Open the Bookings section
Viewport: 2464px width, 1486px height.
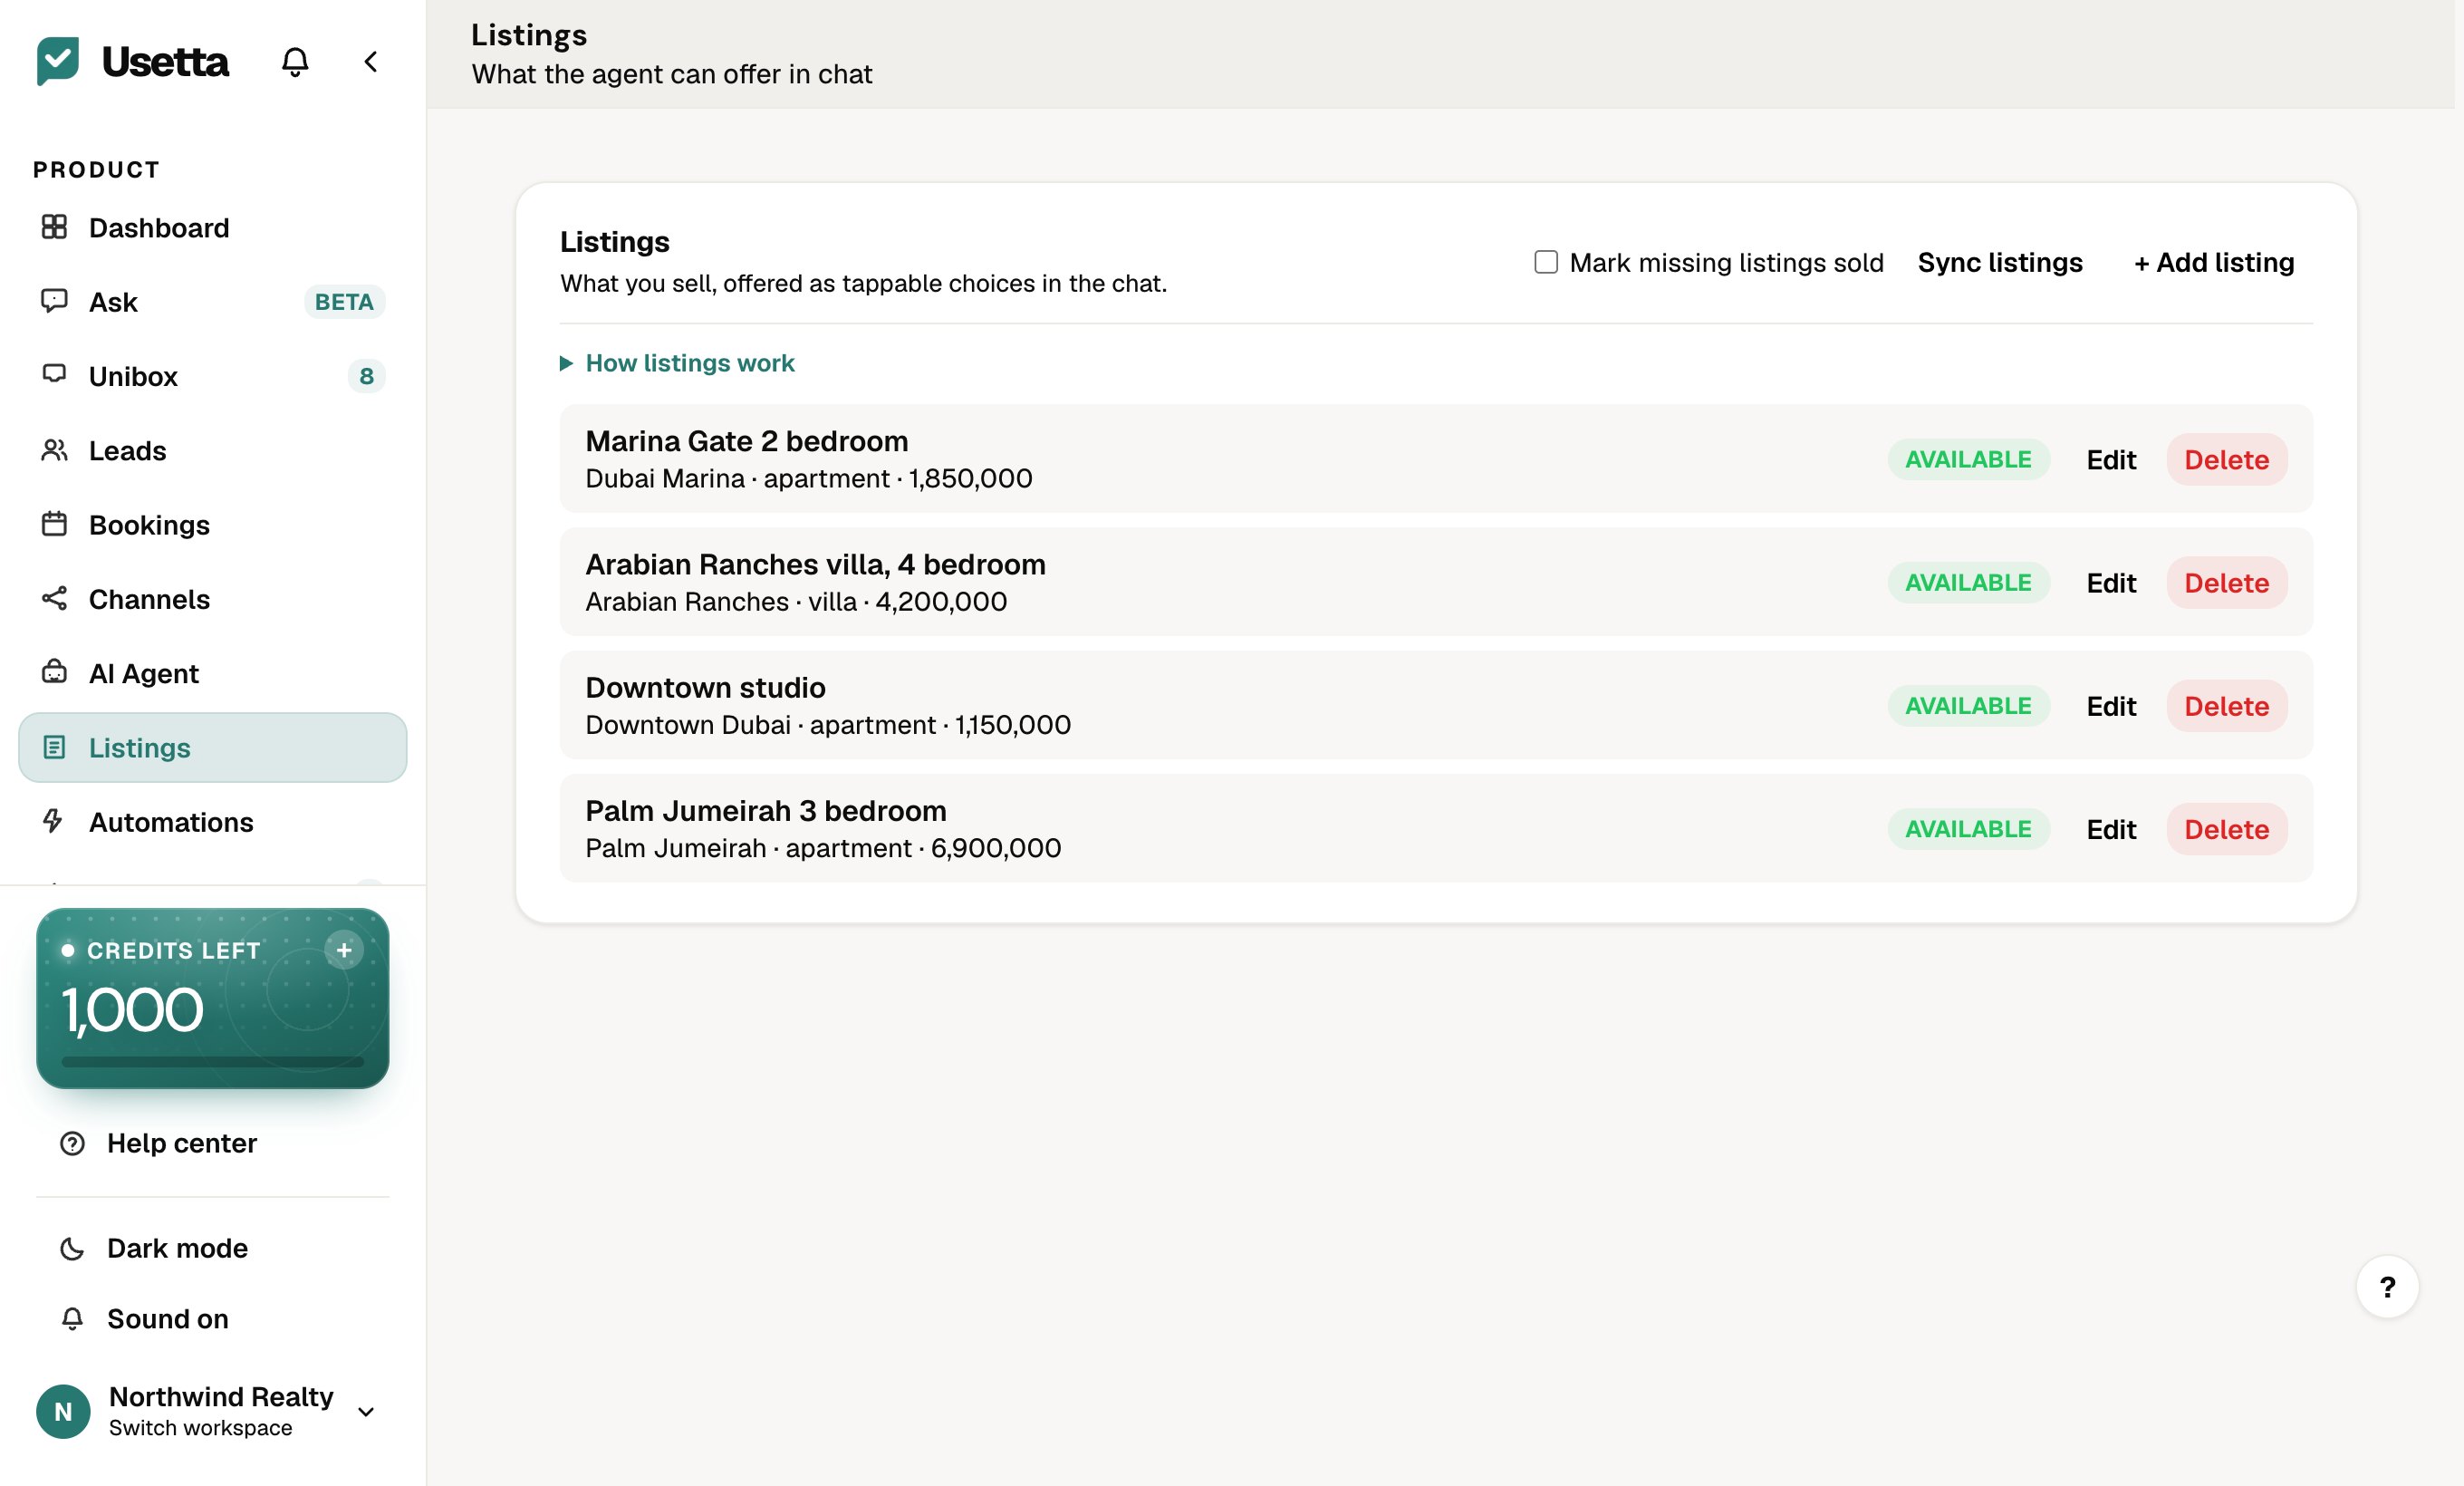pos(212,524)
